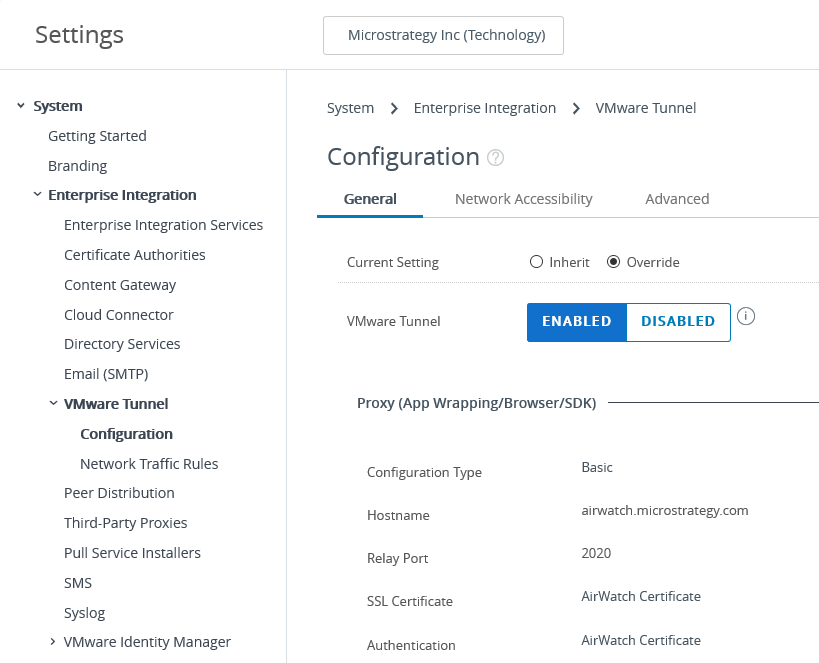Viewport: 819px width, 663px height.
Task: Open Syslog settings in sidebar
Action: [x=84, y=613]
